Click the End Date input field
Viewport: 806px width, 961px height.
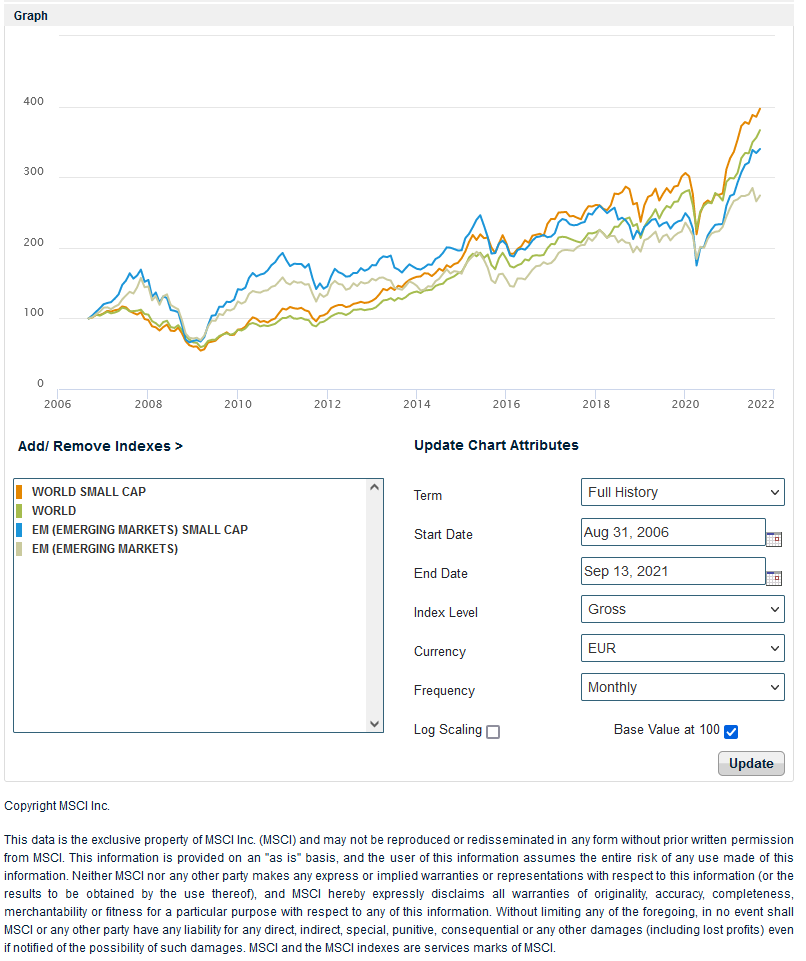672,571
